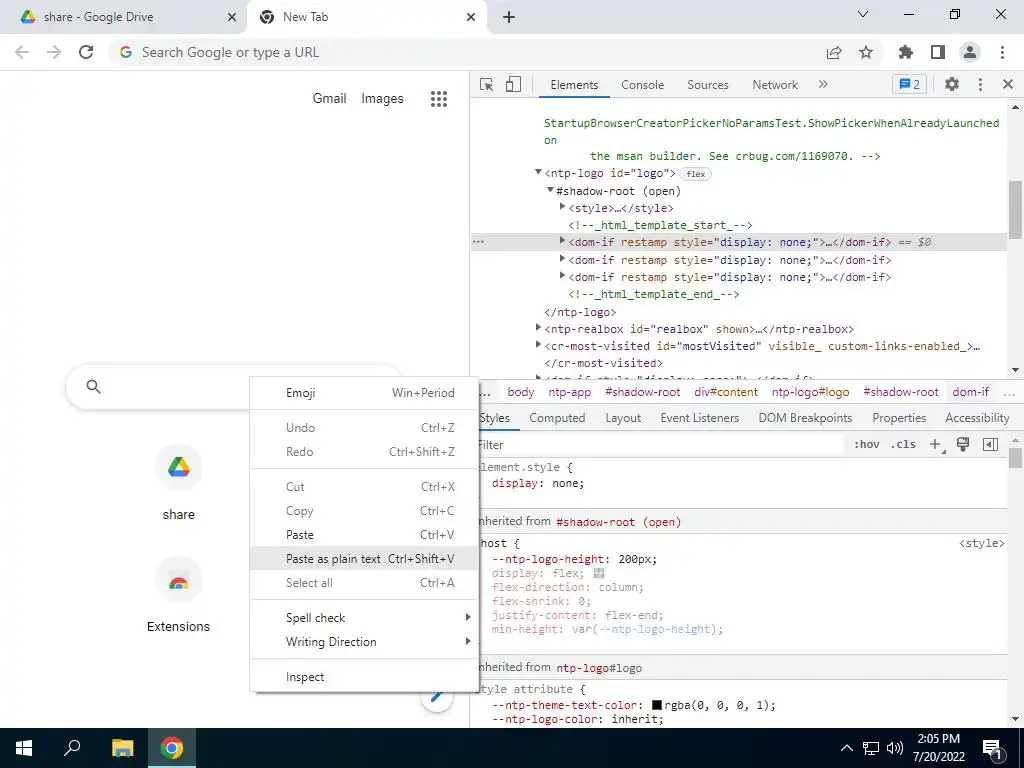Toggle rendering emulations paintbrush icon
1024x768 pixels.
click(x=963, y=444)
